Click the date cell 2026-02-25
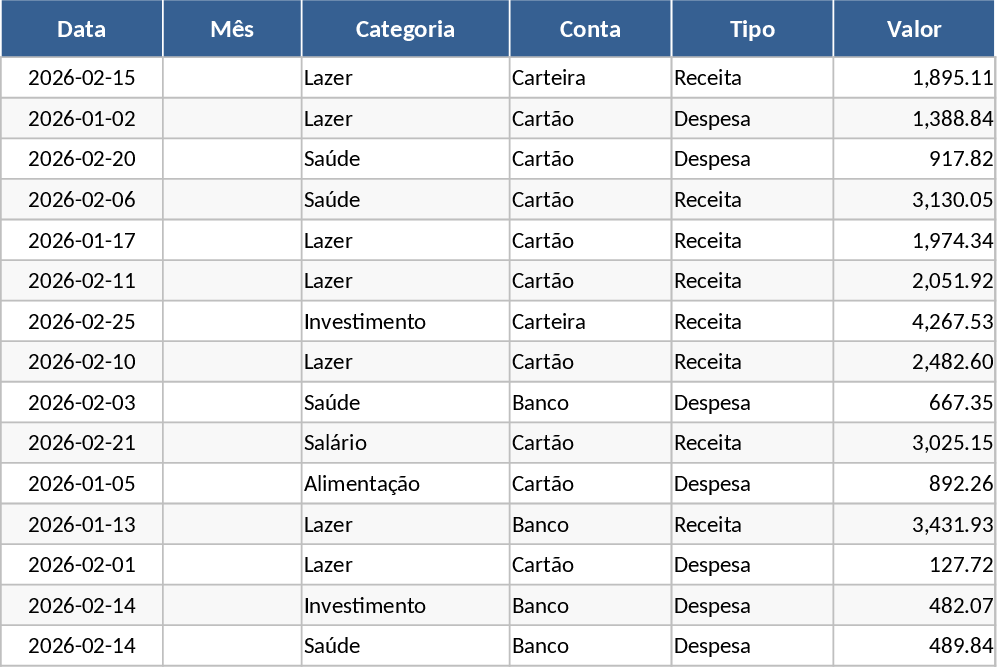This screenshot has width=997, height=667. 82,322
